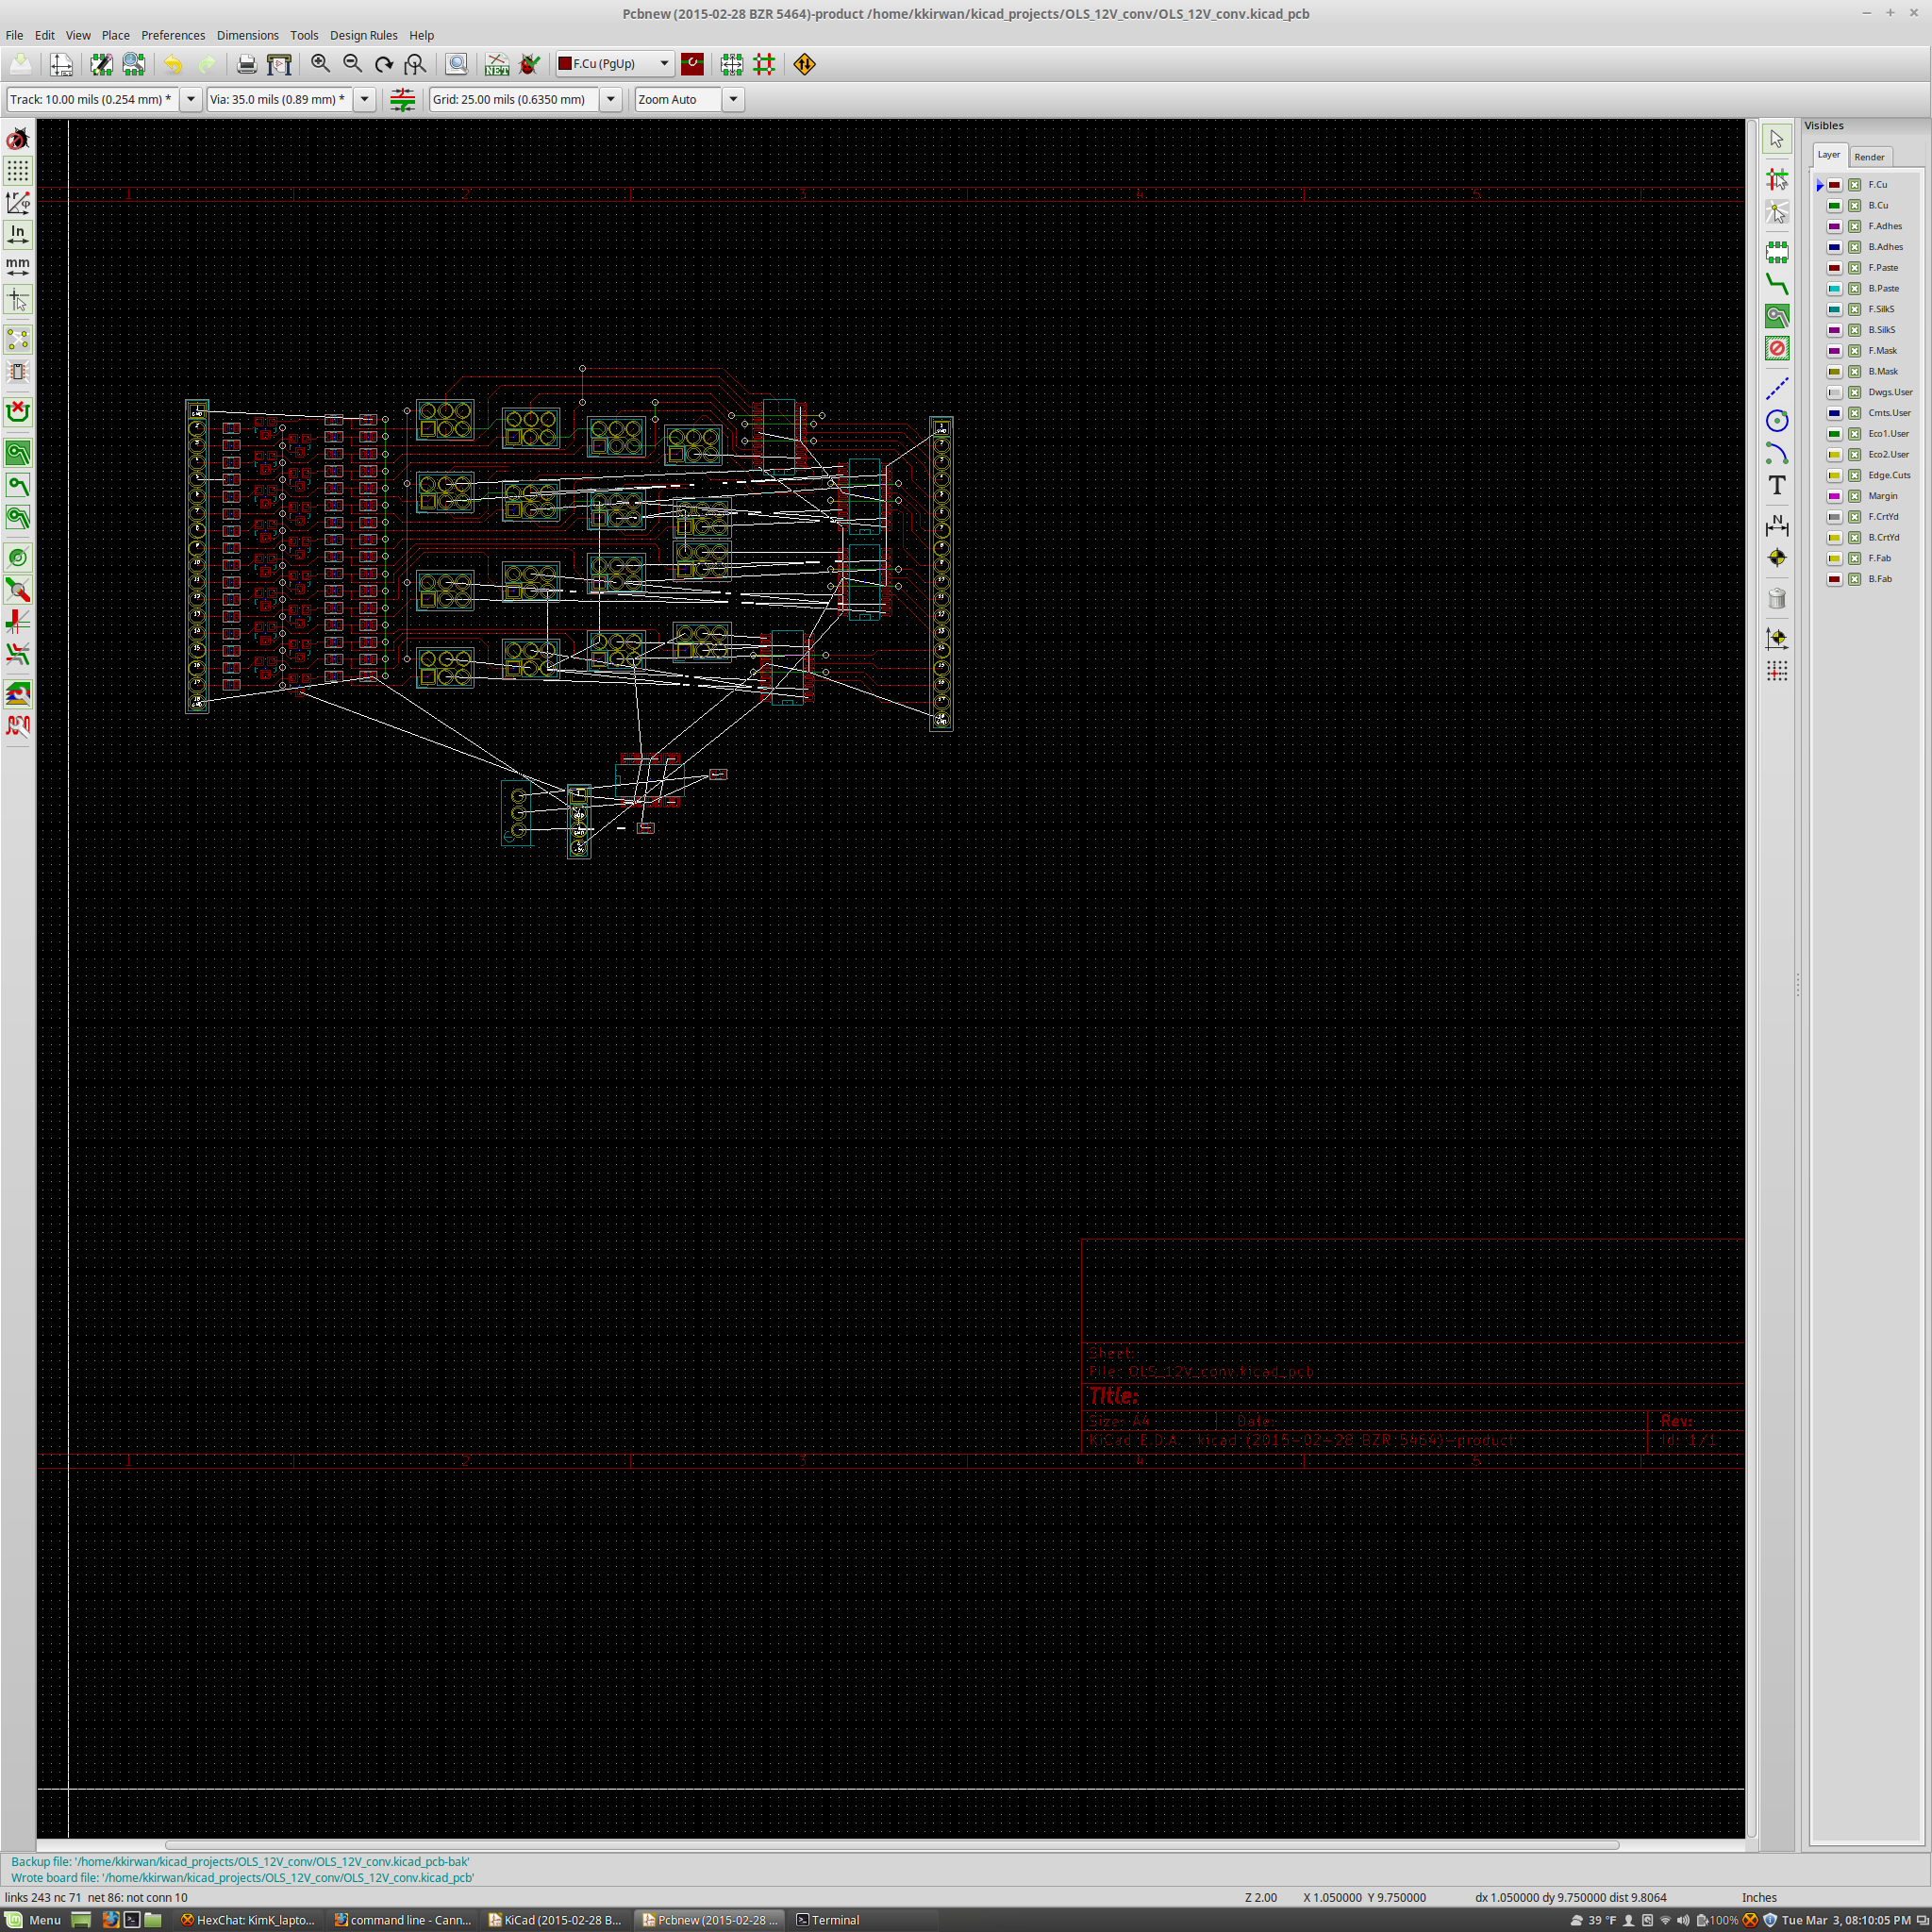The width and height of the screenshot is (1932, 1932).
Task: Toggle visibility of F.SilkS layer
Action: click(x=1854, y=309)
